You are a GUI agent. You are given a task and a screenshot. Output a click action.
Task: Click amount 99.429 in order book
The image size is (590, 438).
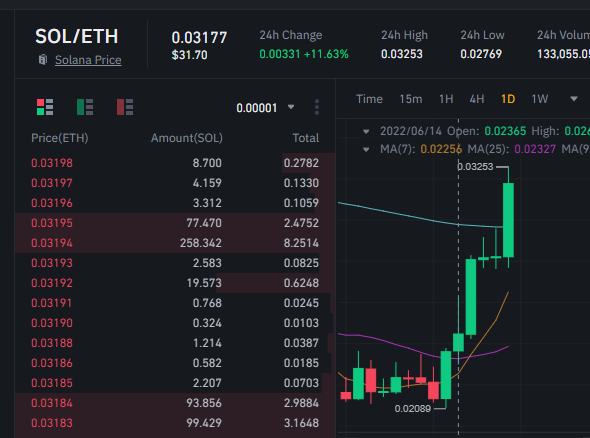click(x=204, y=423)
